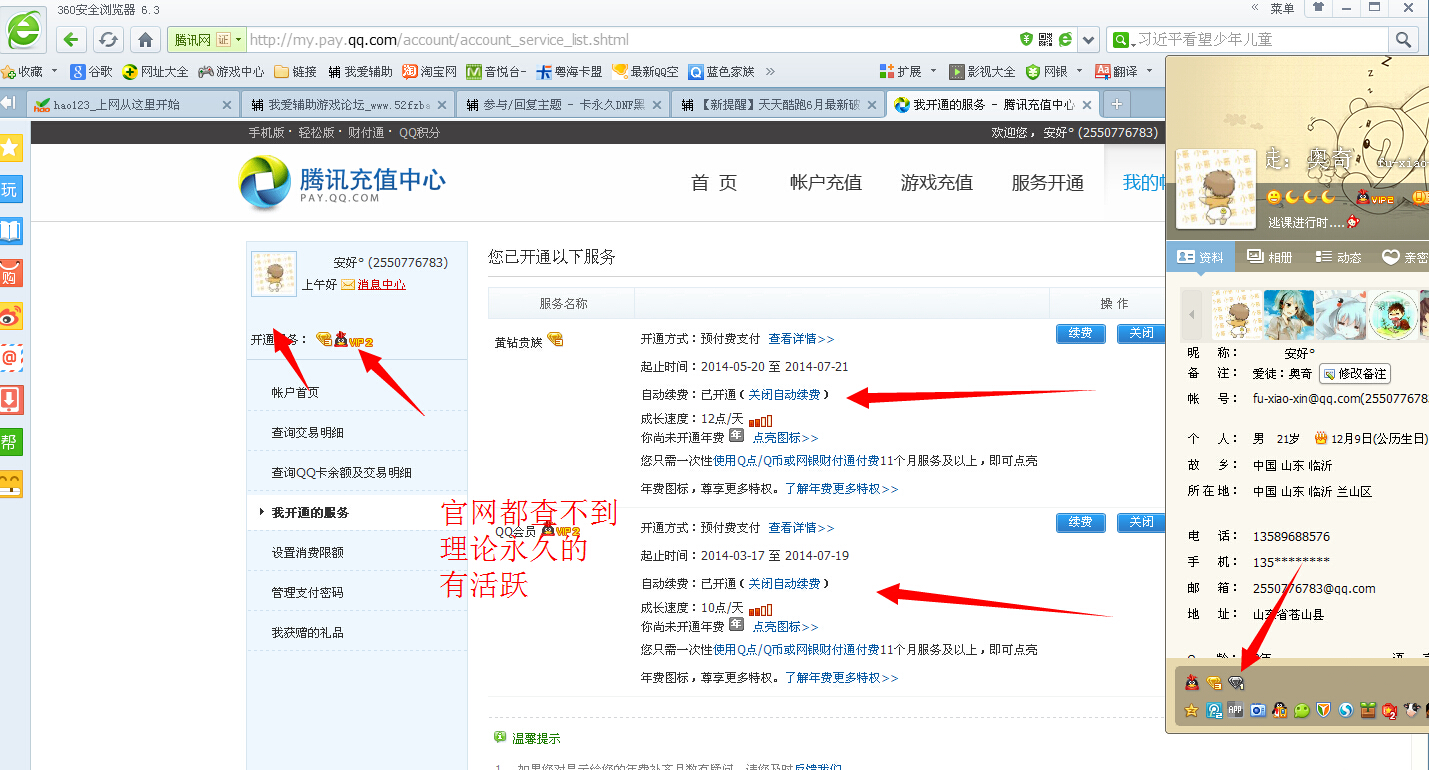Click the yellow diamond icon in QQ panel
Viewport: 1429px width, 770px height.
click(1214, 683)
